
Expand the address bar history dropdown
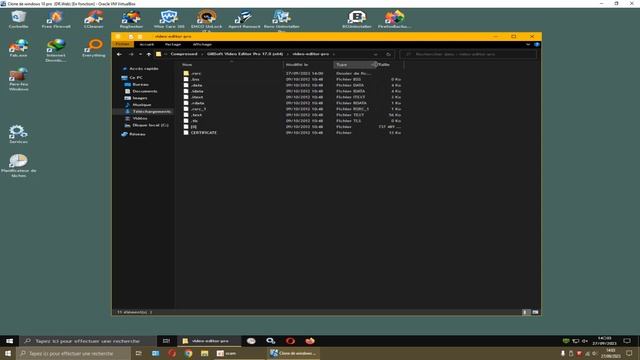376,54
